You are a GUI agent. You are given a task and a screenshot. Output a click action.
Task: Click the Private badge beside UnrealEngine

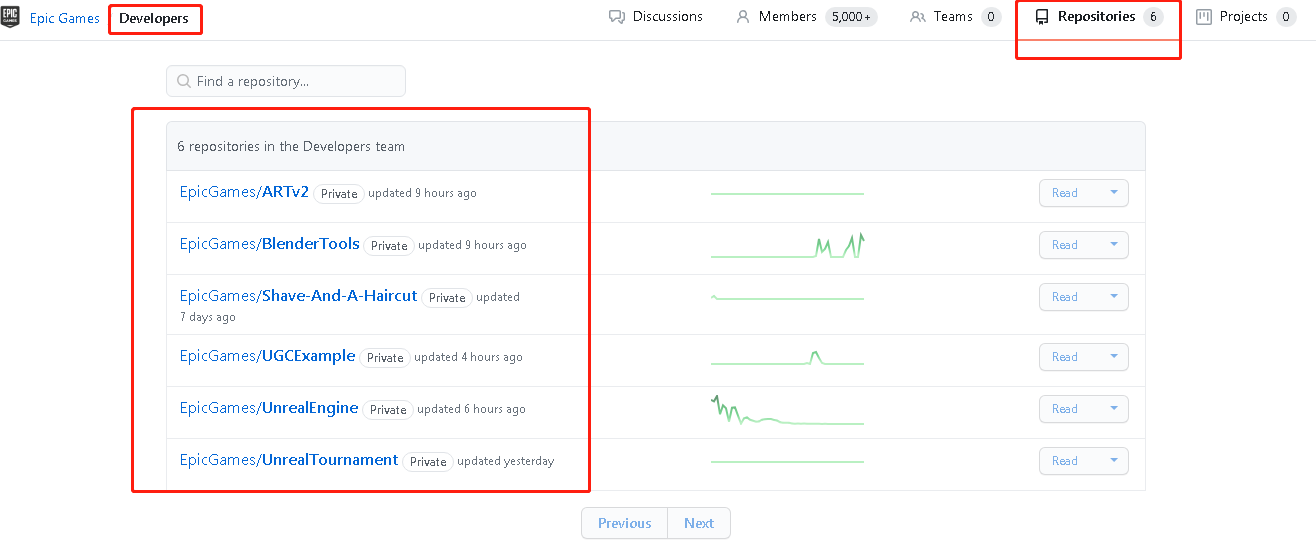(x=388, y=410)
